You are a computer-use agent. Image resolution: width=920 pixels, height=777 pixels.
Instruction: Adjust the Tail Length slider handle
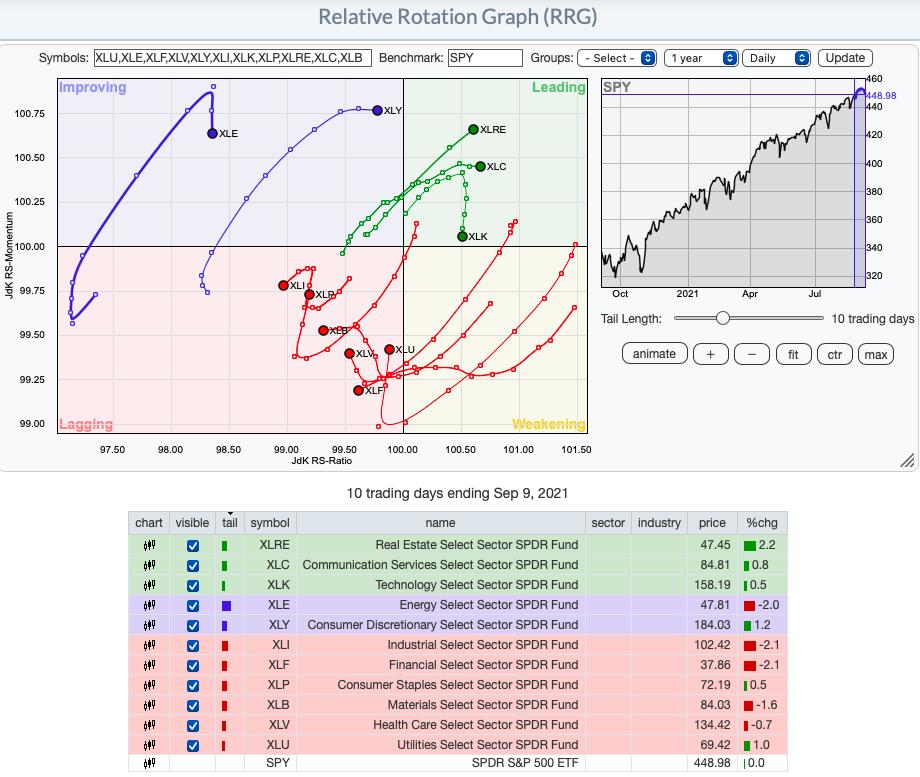click(x=723, y=318)
